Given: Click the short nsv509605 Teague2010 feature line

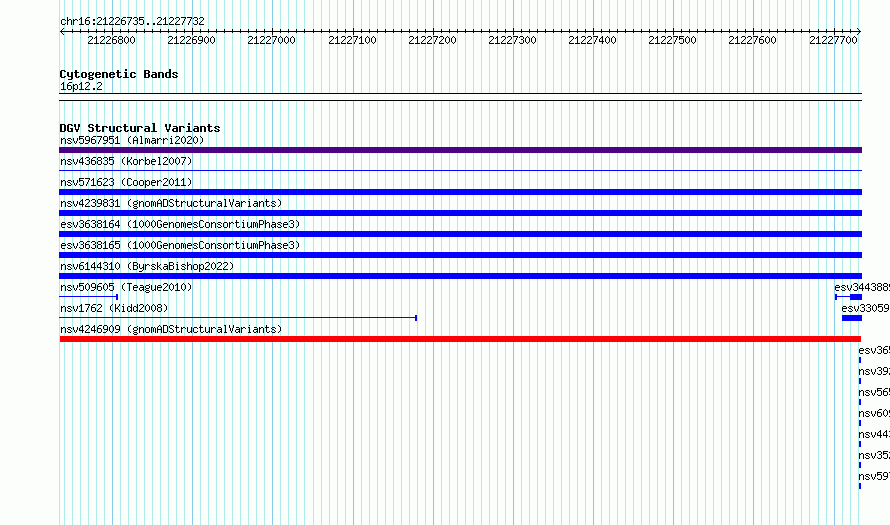Looking at the screenshot, I should pyautogui.click(x=89, y=297).
